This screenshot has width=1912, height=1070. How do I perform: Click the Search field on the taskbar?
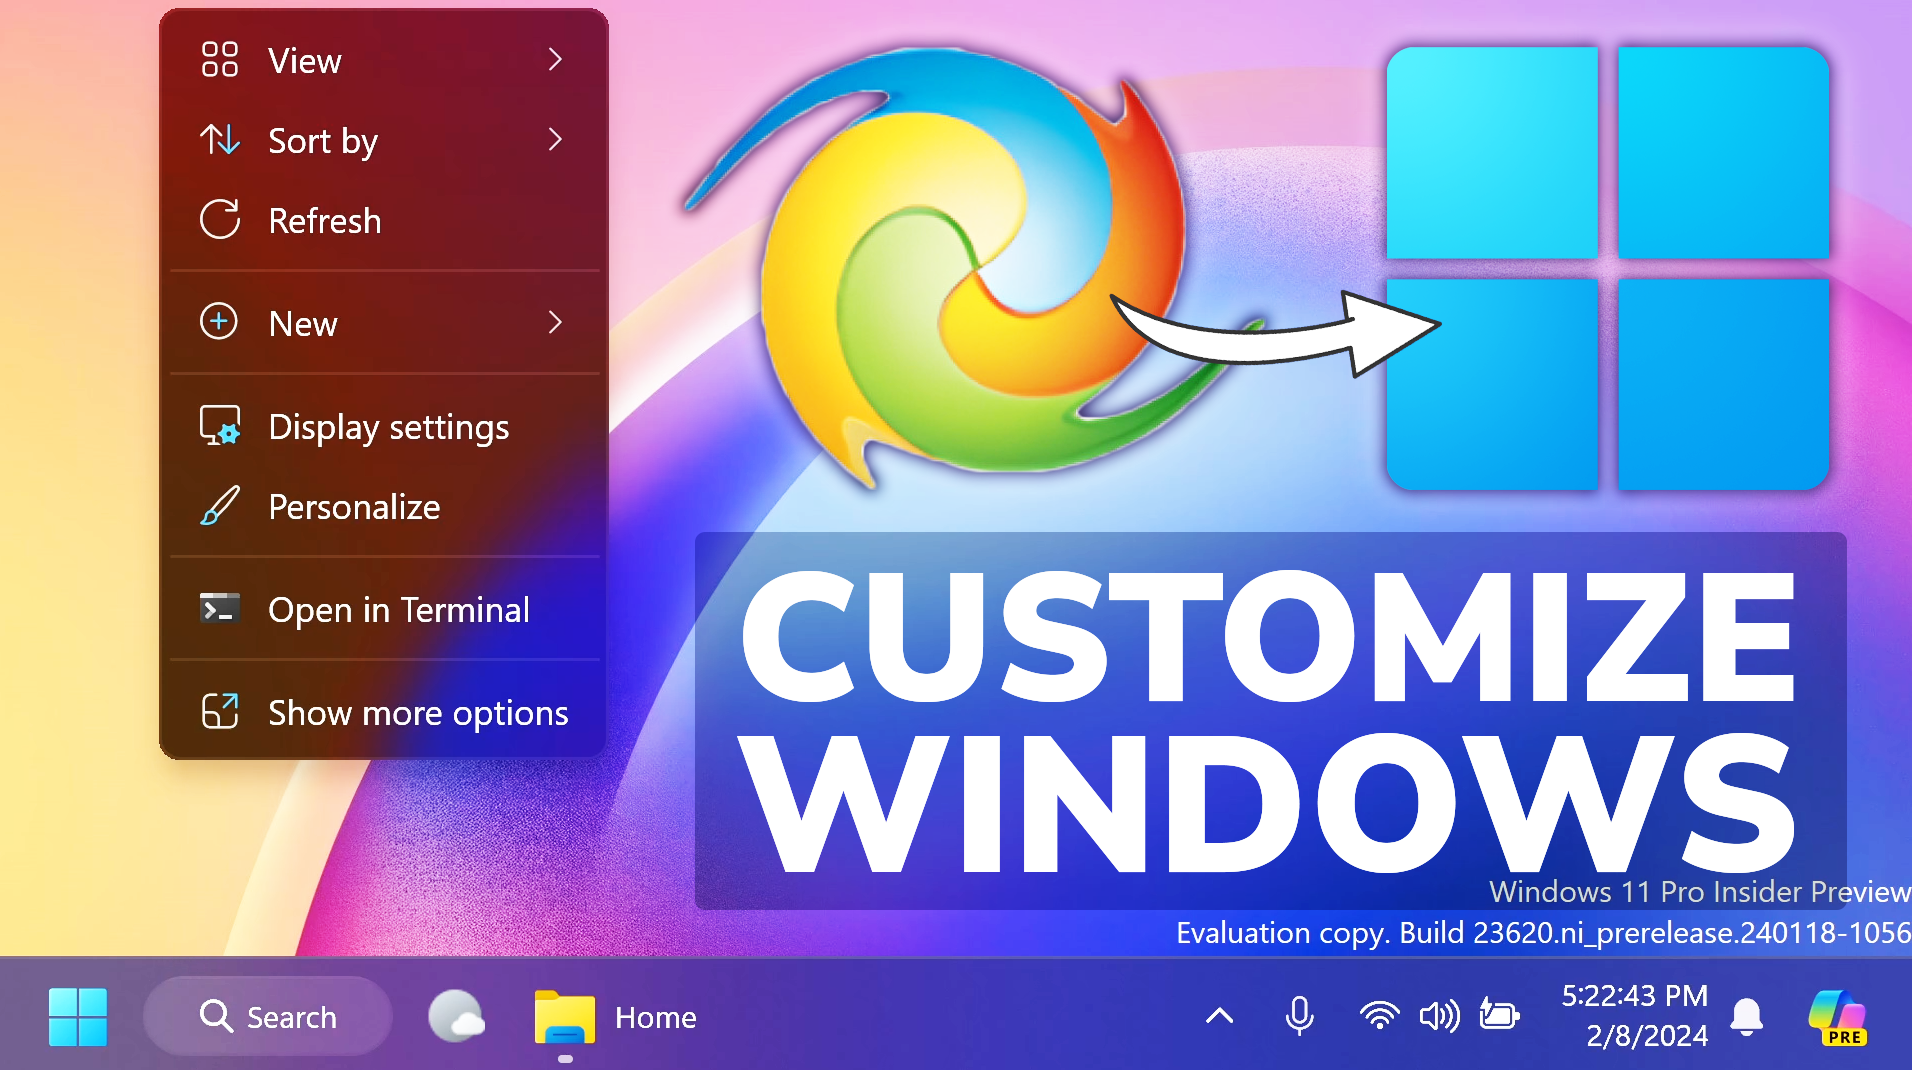point(268,1016)
